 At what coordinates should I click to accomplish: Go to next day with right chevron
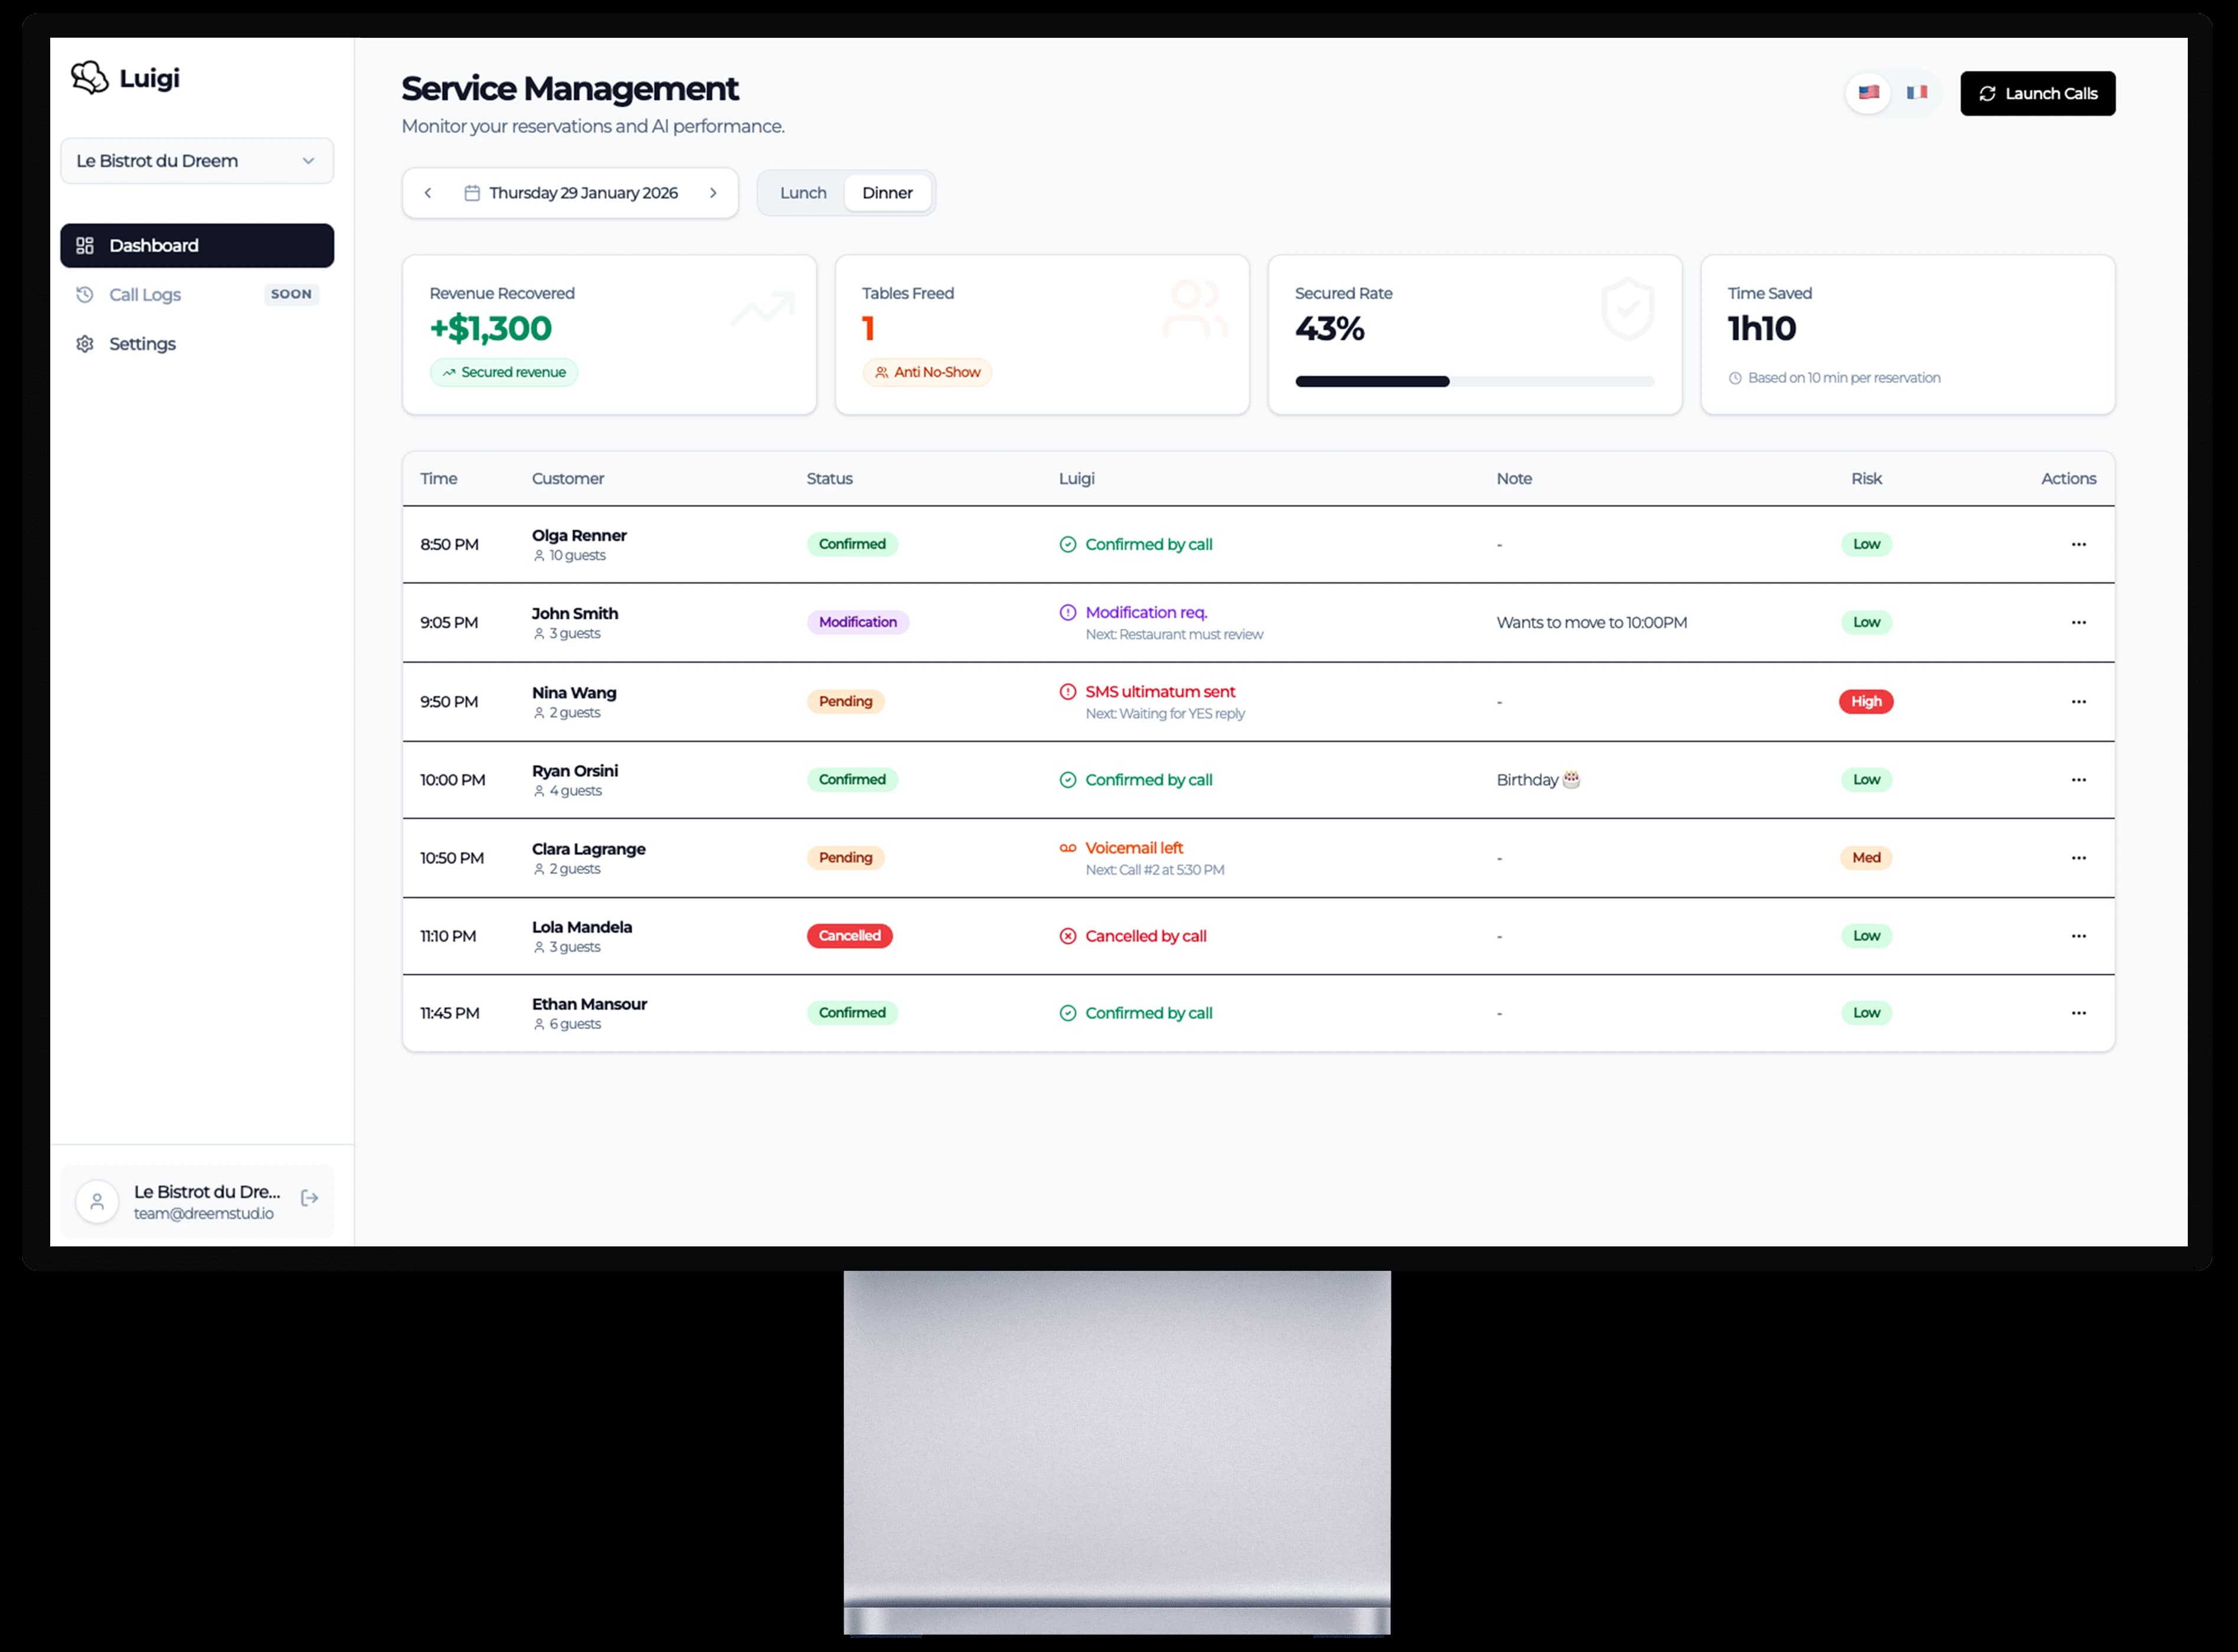click(713, 192)
